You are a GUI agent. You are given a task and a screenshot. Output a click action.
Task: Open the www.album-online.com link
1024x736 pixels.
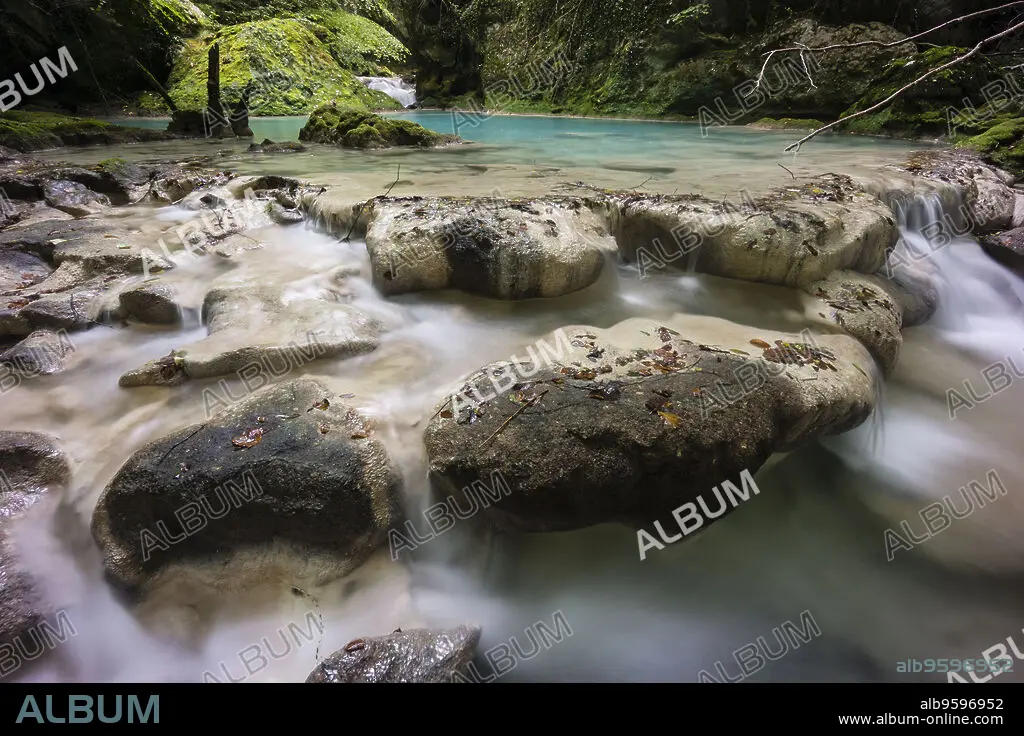[x=920, y=720]
